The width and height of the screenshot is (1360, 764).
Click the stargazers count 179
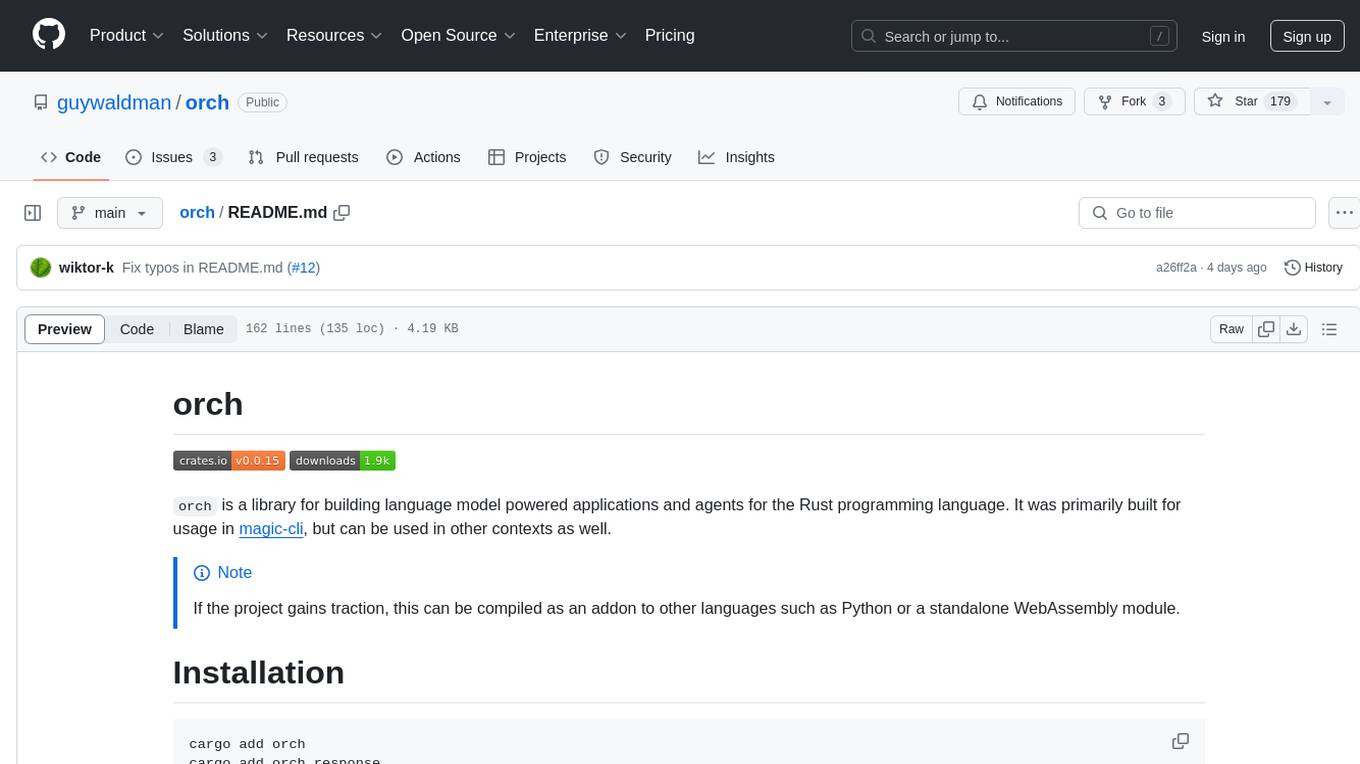(x=1281, y=101)
